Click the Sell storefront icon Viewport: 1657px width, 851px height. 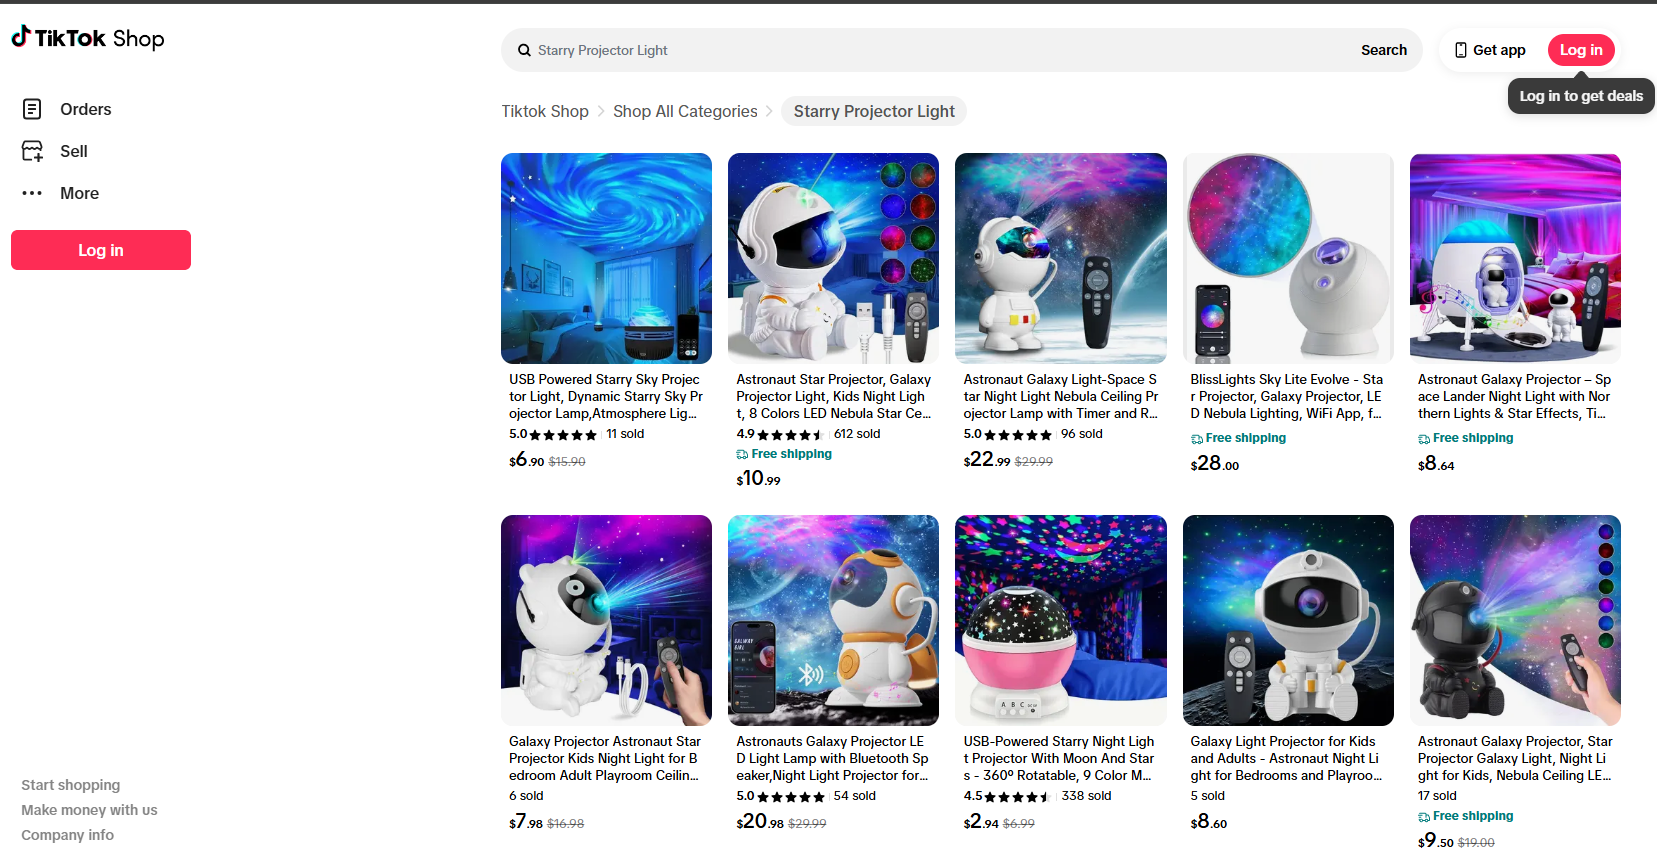coord(32,151)
